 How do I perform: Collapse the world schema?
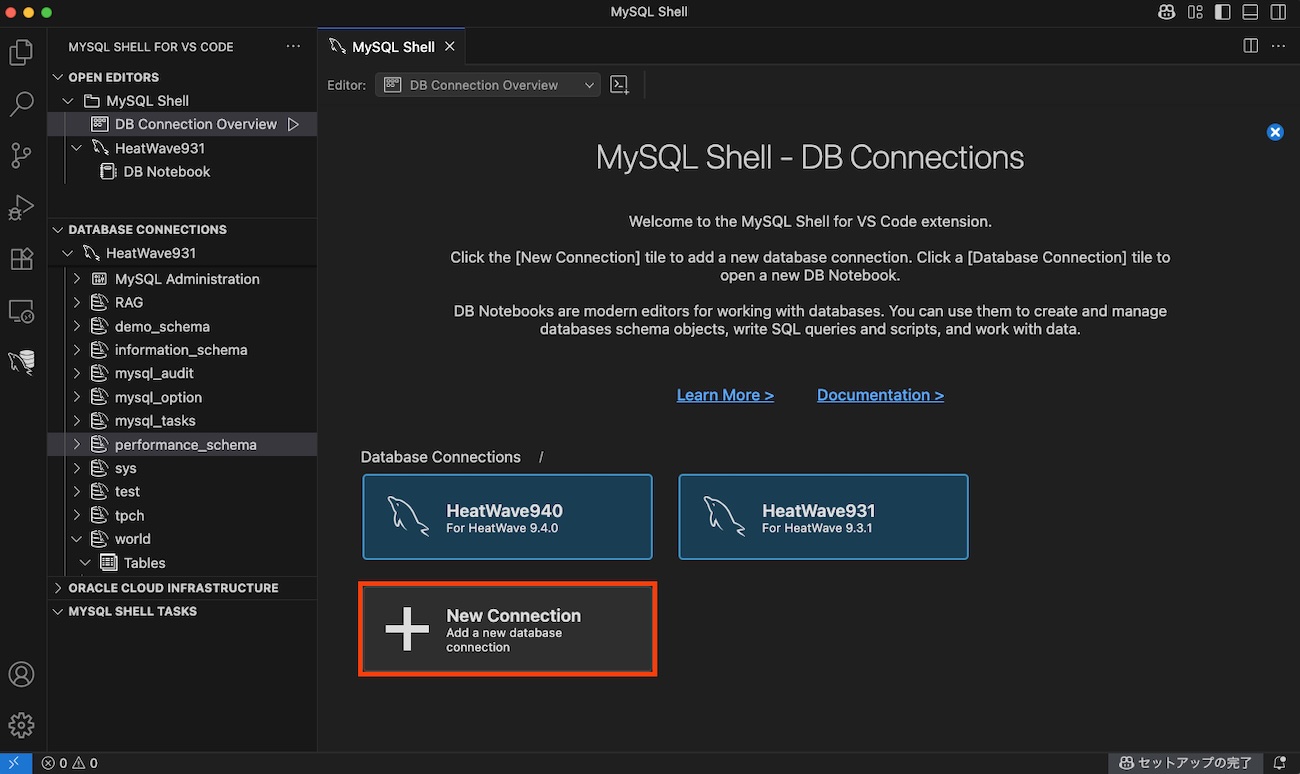click(77, 539)
